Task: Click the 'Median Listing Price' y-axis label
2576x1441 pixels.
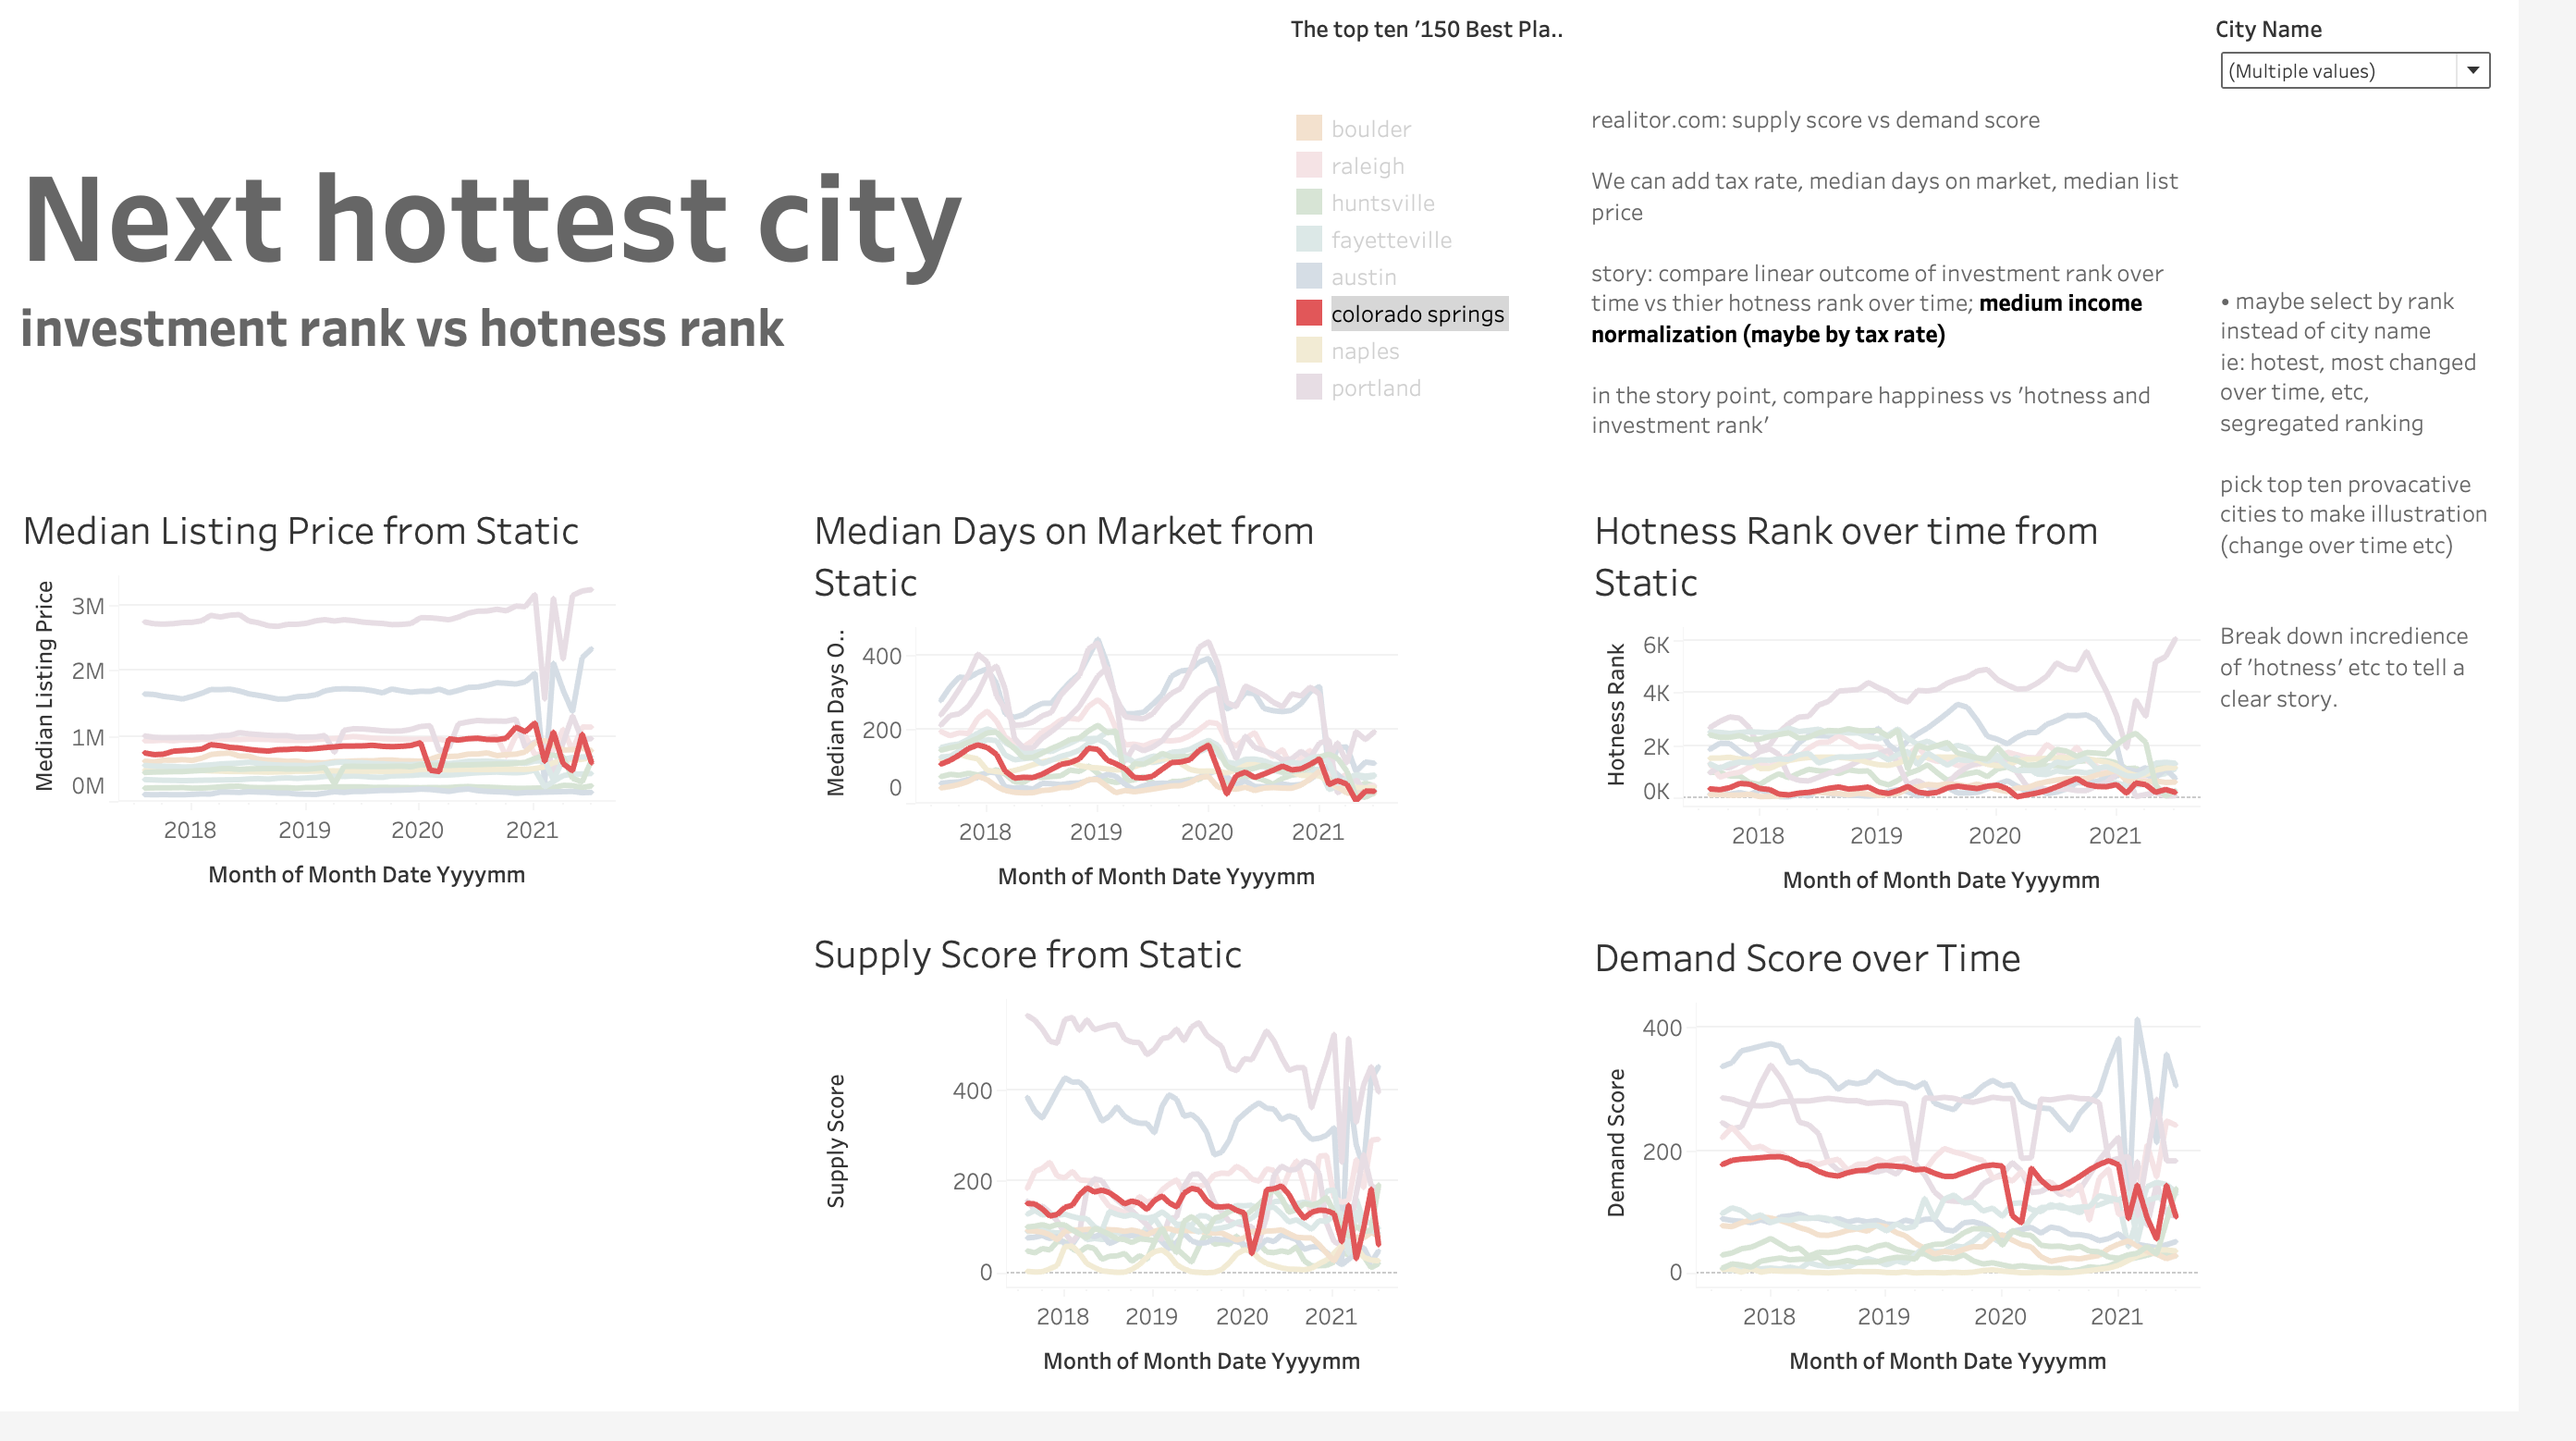Action: (x=44, y=686)
